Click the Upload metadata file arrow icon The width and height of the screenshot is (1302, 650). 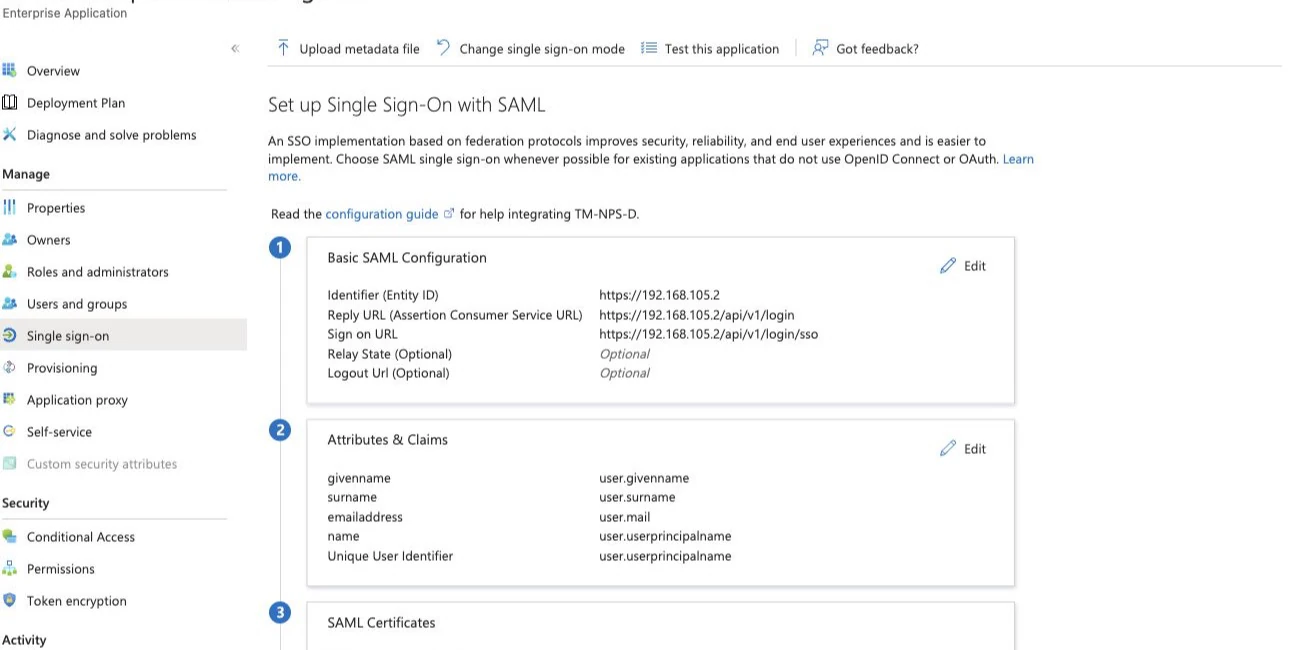[x=283, y=48]
